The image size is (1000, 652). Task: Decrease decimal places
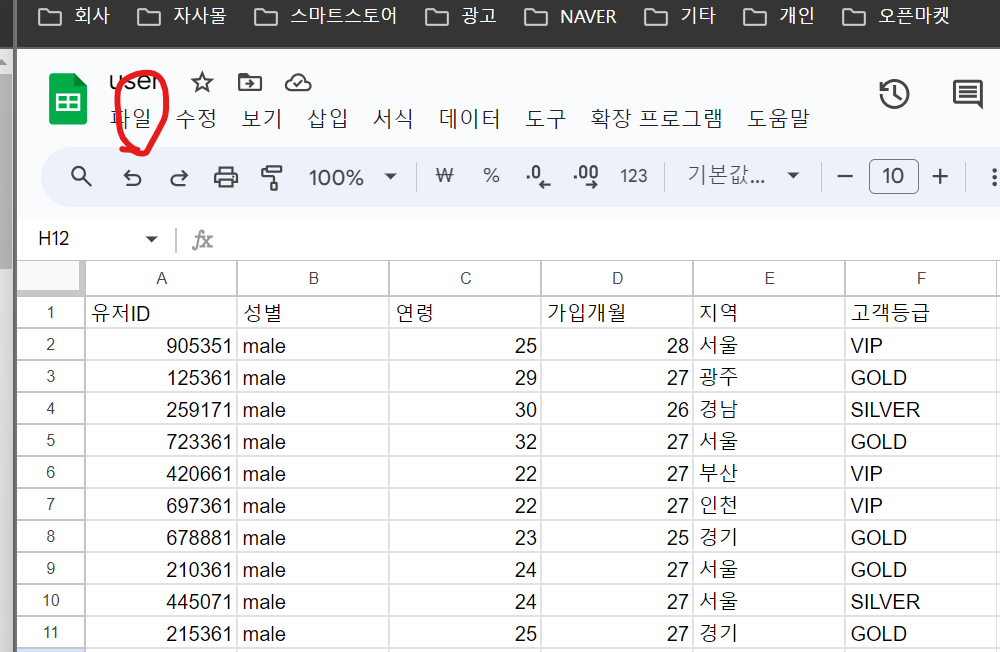click(x=538, y=176)
